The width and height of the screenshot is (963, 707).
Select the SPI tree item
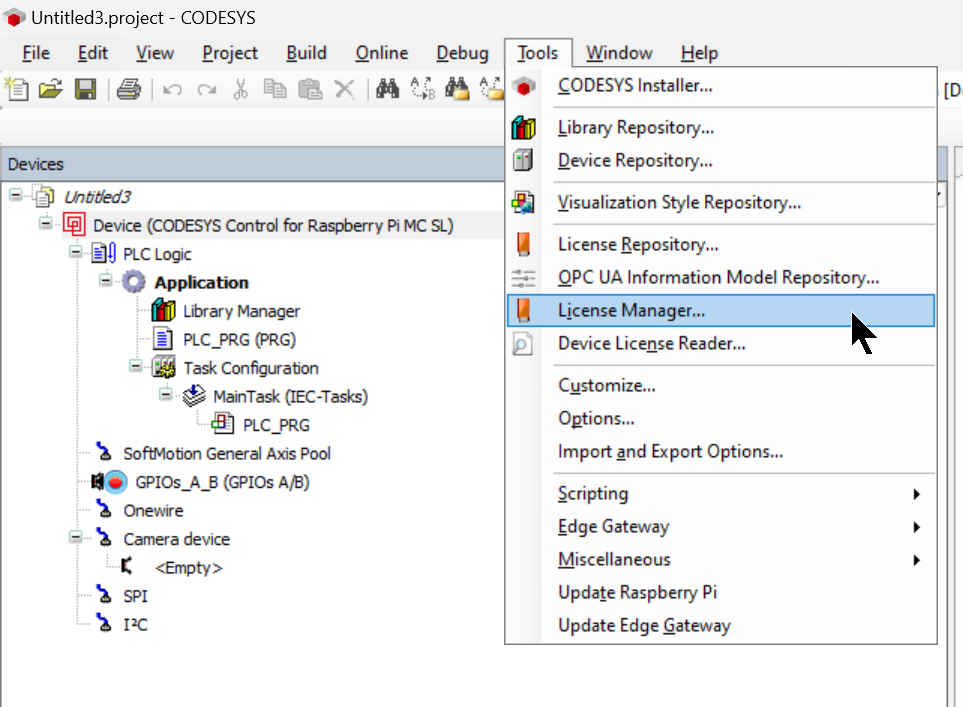[135, 596]
